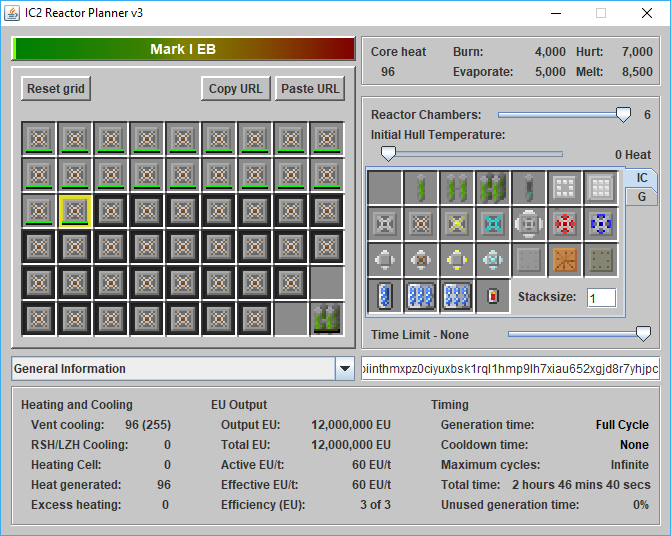Choose the neutron reflector component

point(564,187)
